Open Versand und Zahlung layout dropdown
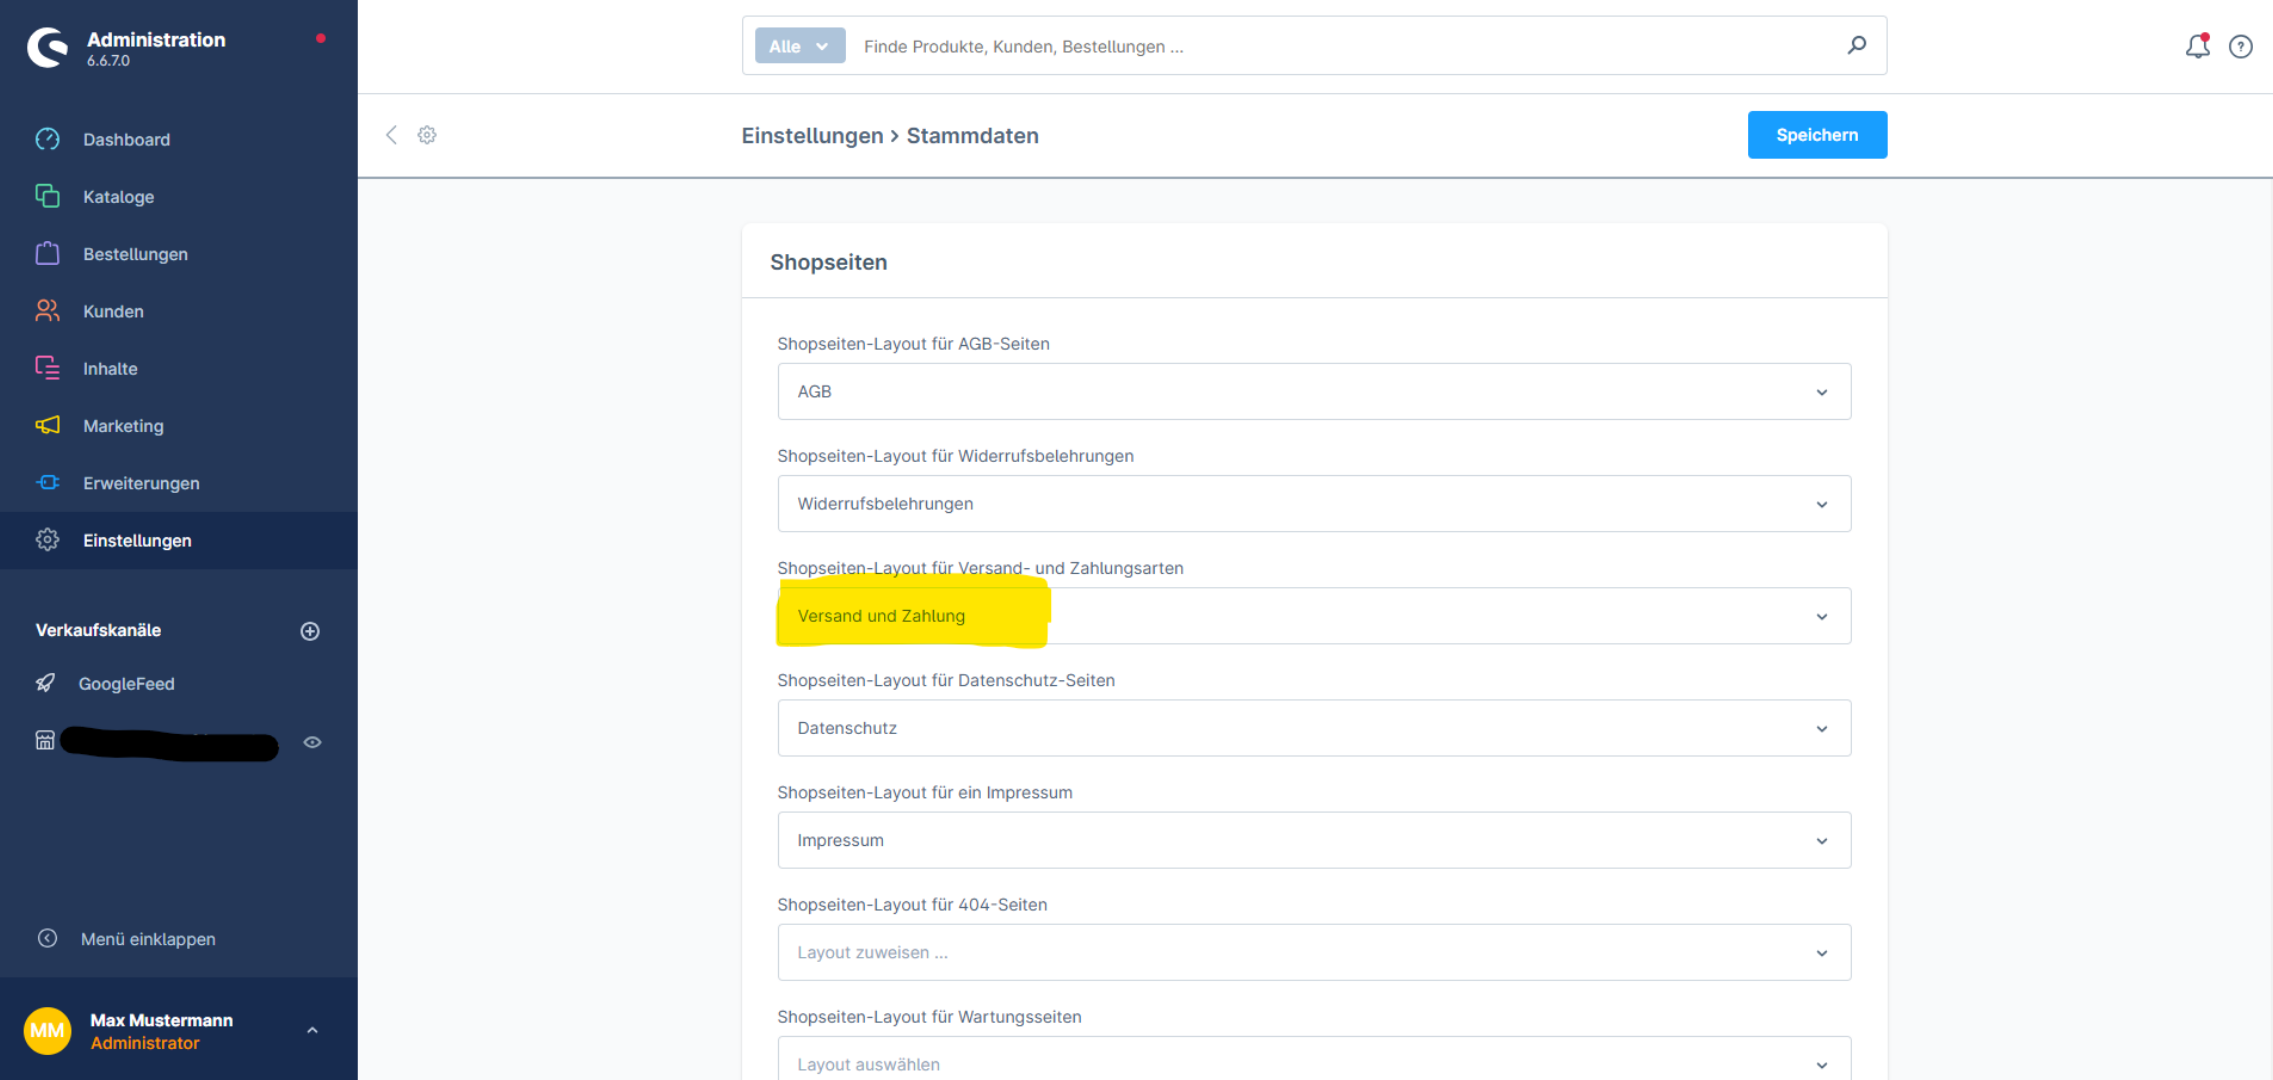Image resolution: width=2273 pixels, height=1080 pixels. pos(1313,615)
